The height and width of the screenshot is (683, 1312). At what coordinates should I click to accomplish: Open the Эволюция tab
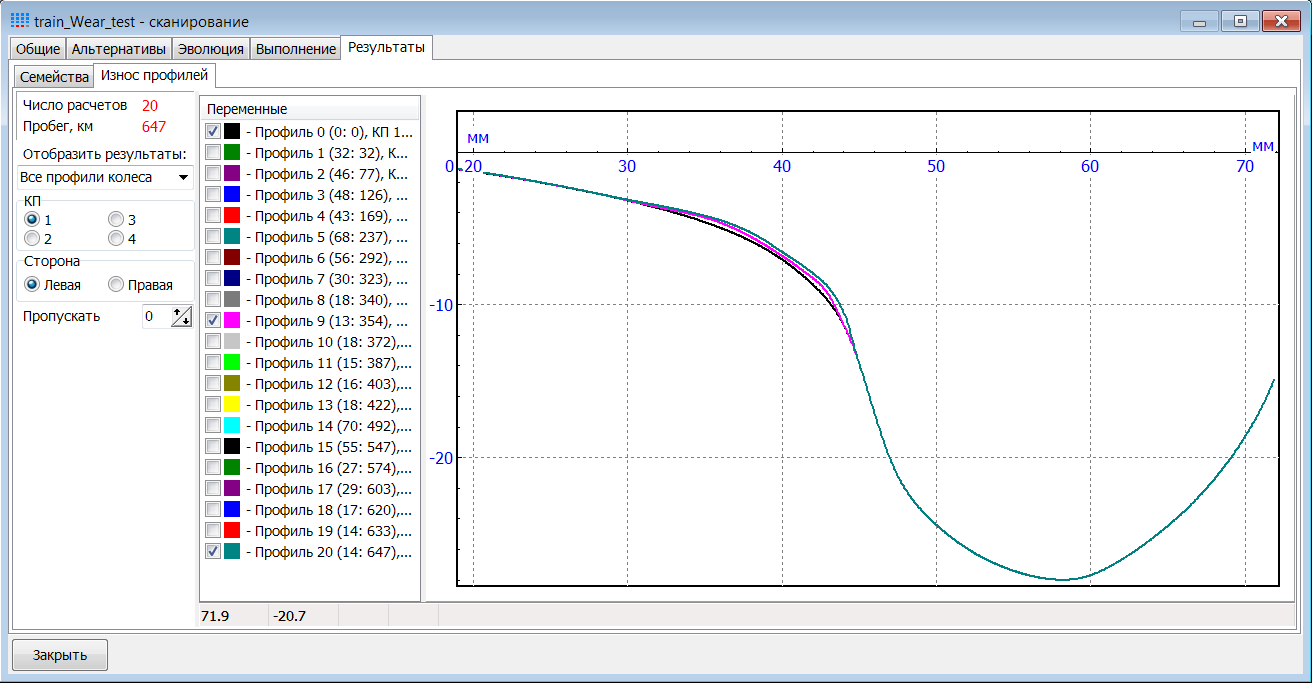[x=210, y=49]
